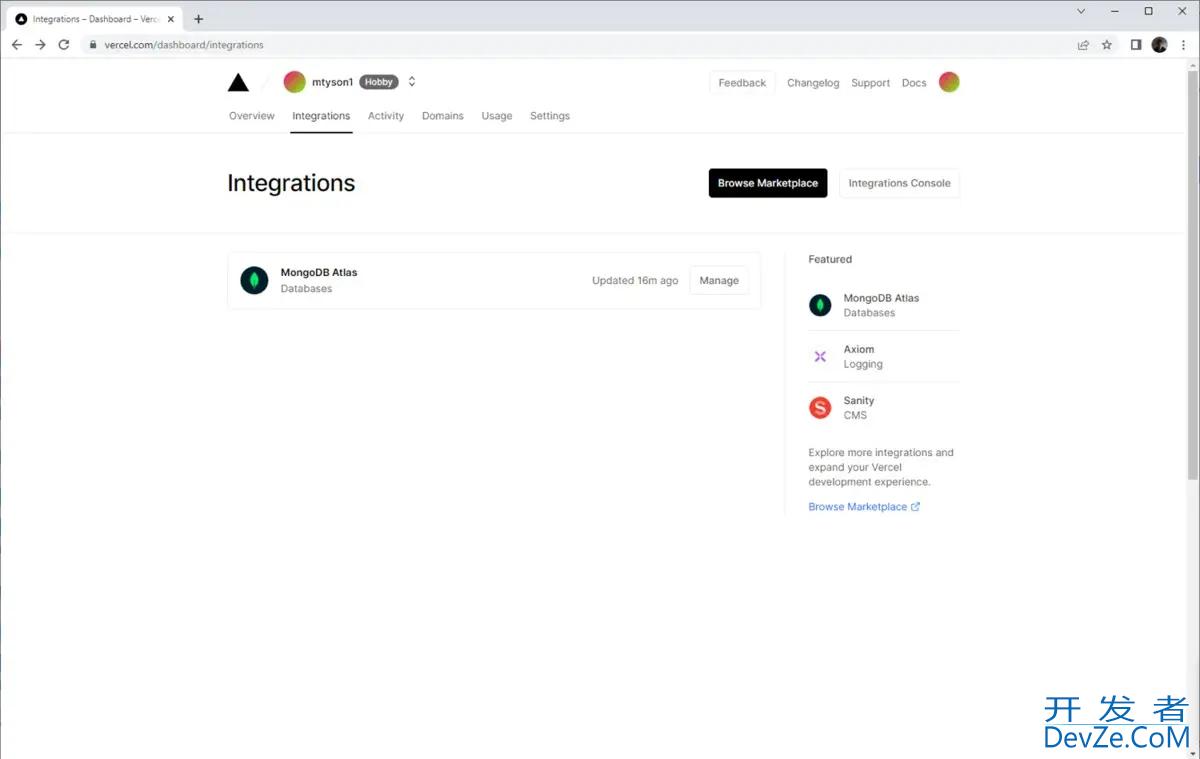Switch to the Activity tab
Viewport: 1200px width, 759px height.
pyautogui.click(x=386, y=116)
